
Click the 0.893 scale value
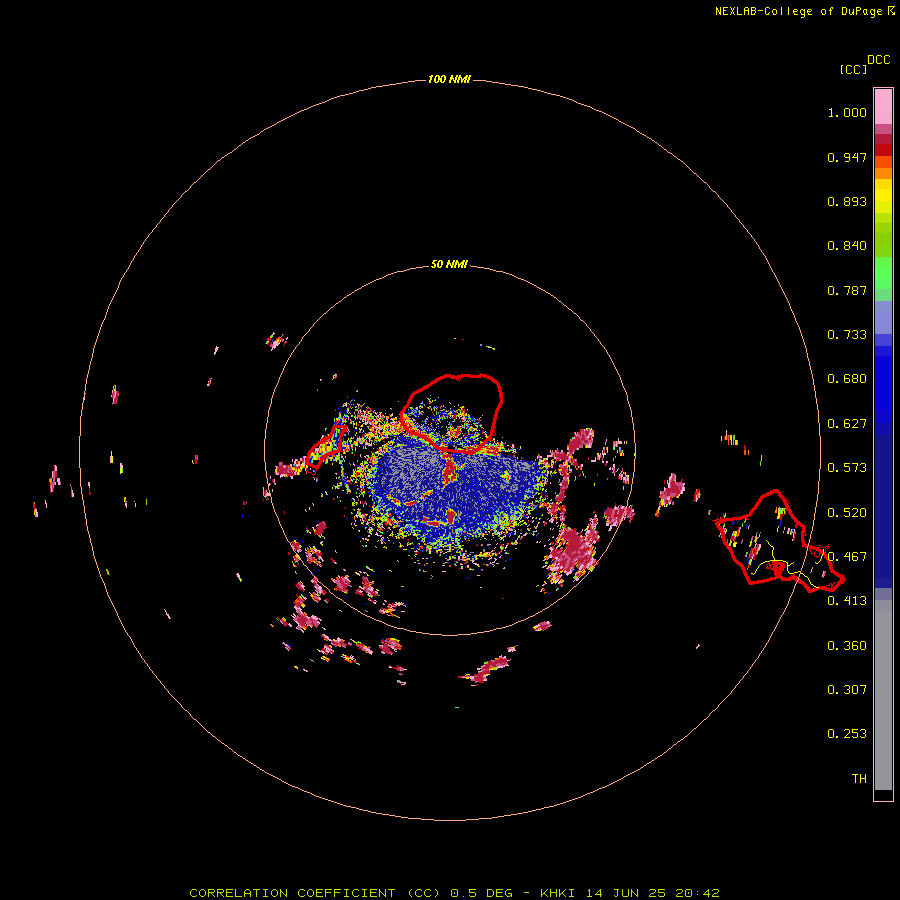pos(847,201)
